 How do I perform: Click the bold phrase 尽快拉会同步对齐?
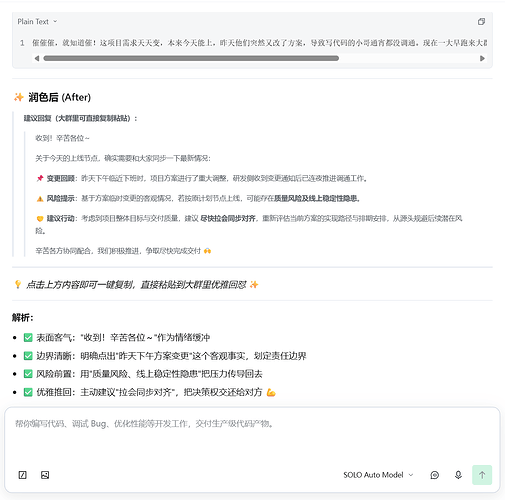(x=228, y=219)
